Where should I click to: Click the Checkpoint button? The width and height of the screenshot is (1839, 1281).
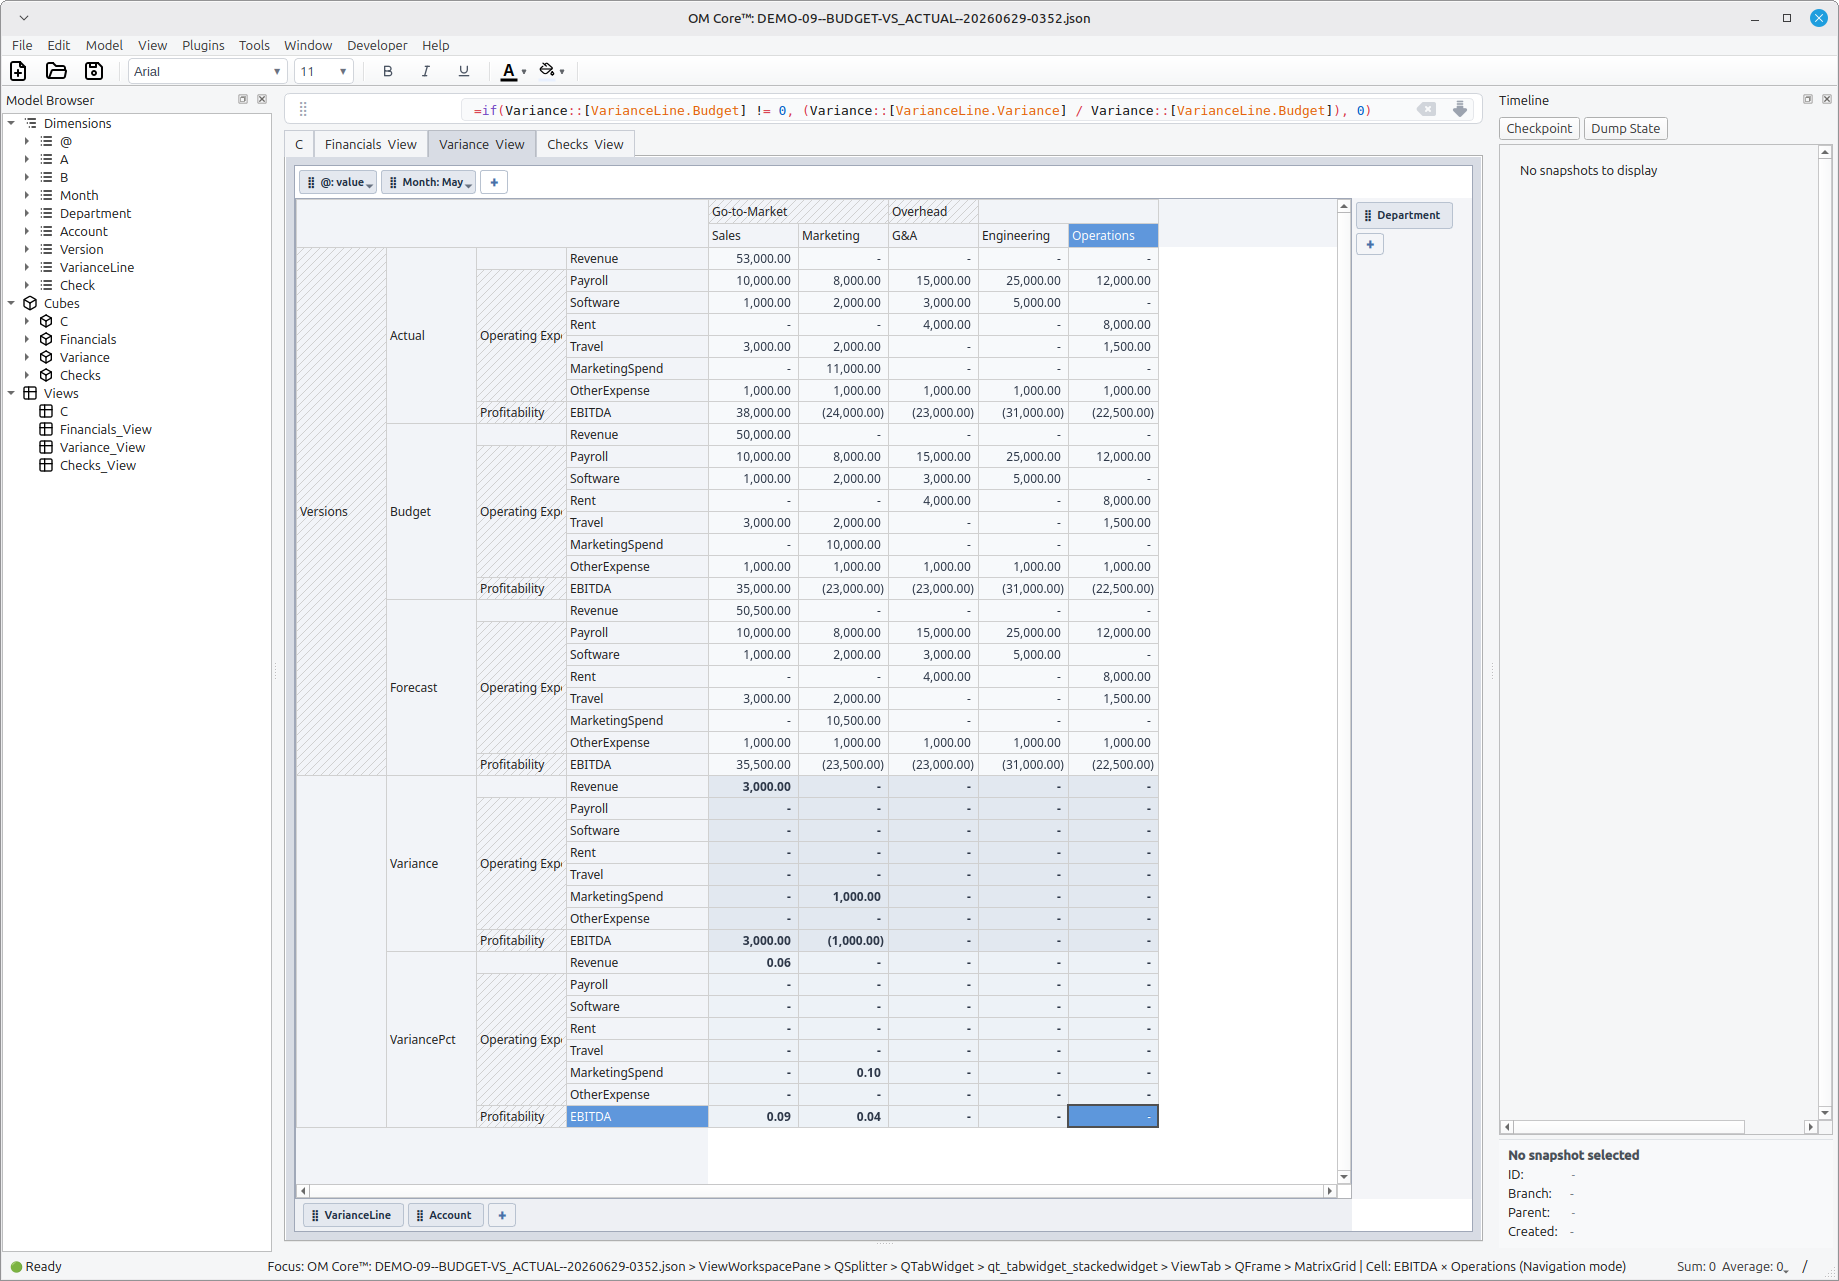[x=1539, y=129]
